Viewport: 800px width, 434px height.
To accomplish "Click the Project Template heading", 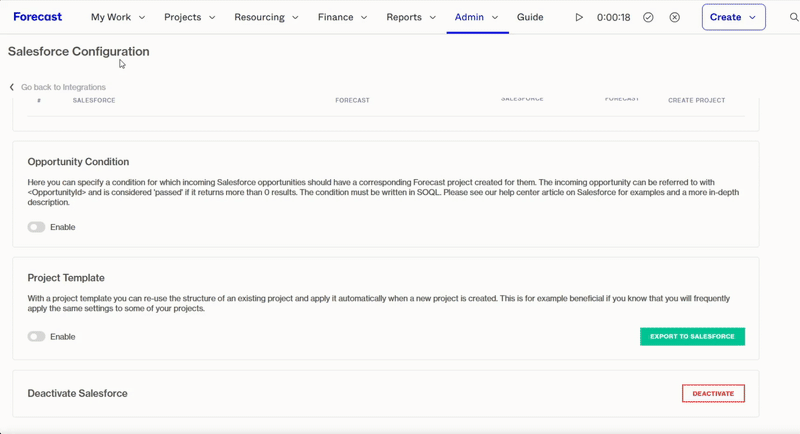I will coord(66,278).
